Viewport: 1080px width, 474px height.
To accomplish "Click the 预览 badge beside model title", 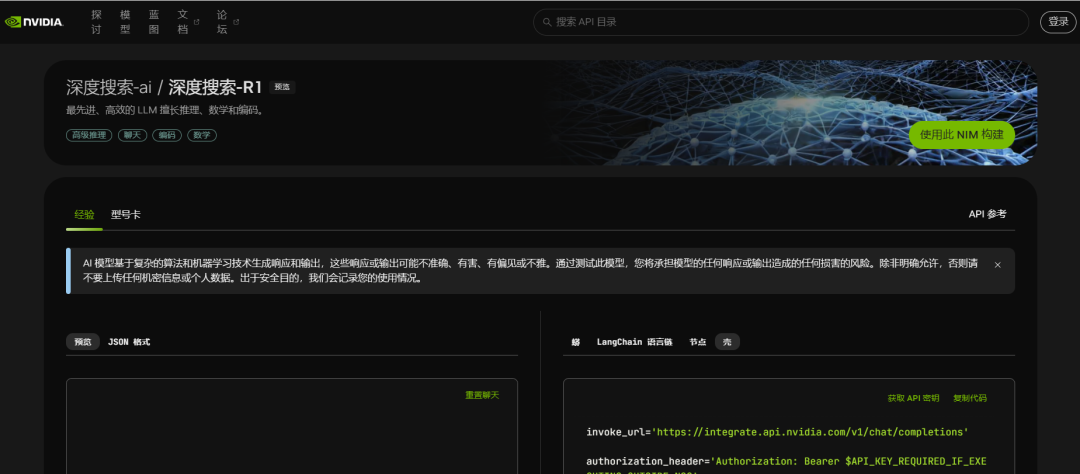I will pos(282,87).
